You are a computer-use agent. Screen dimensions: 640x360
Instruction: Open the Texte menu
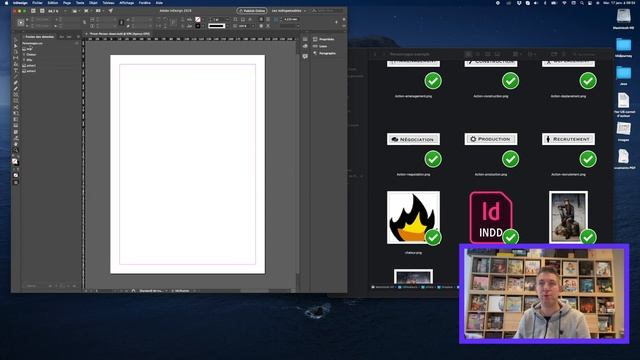pos(80,3)
